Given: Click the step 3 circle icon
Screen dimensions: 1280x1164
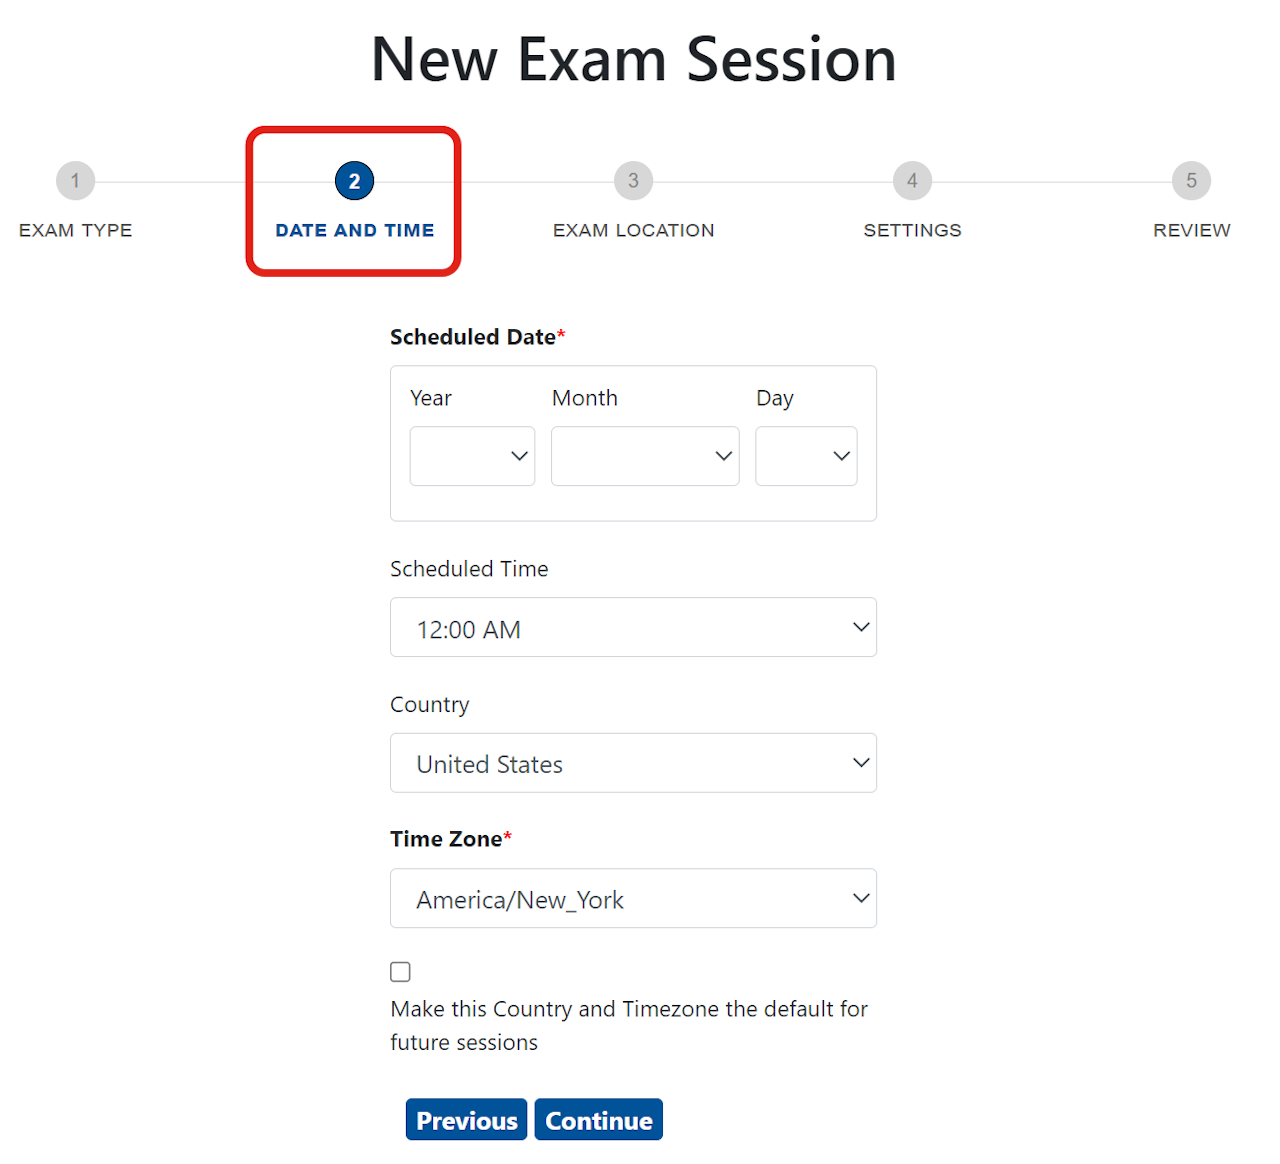Looking at the screenshot, I should tap(633, 181).
